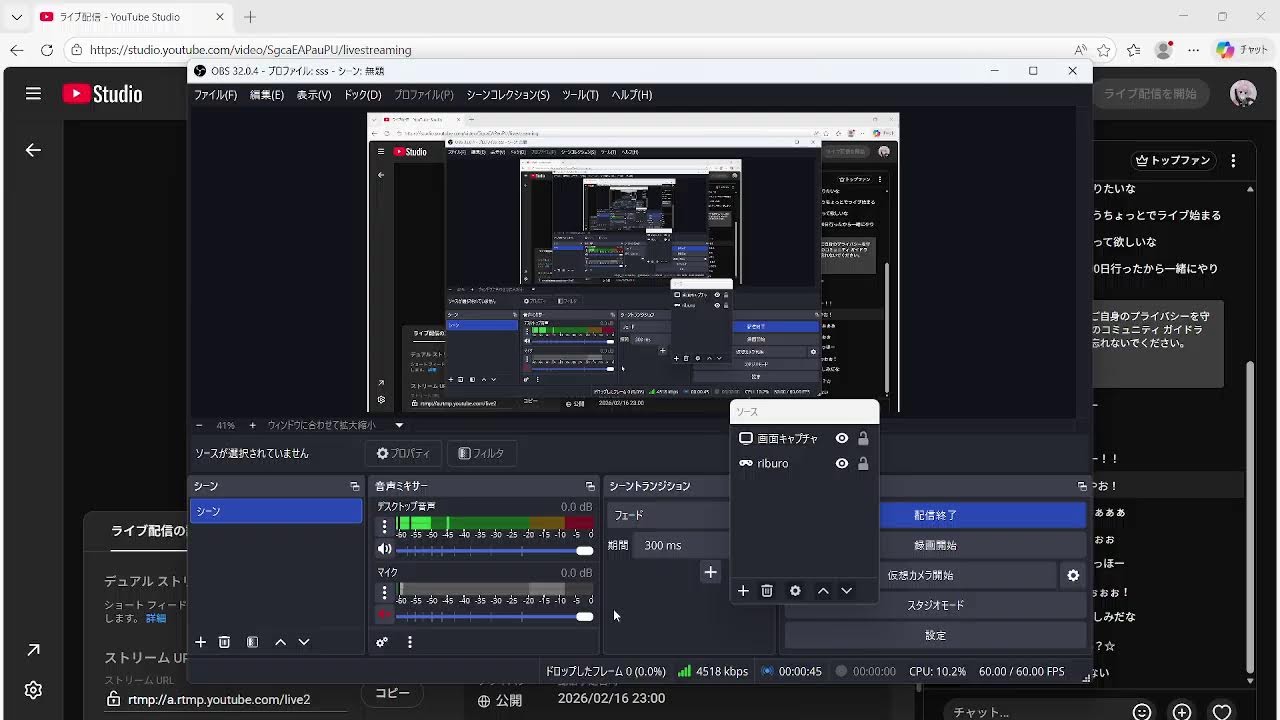
Task: Adjust the デスクトップ音声 volume slider
Action: (x=494, y=550)
